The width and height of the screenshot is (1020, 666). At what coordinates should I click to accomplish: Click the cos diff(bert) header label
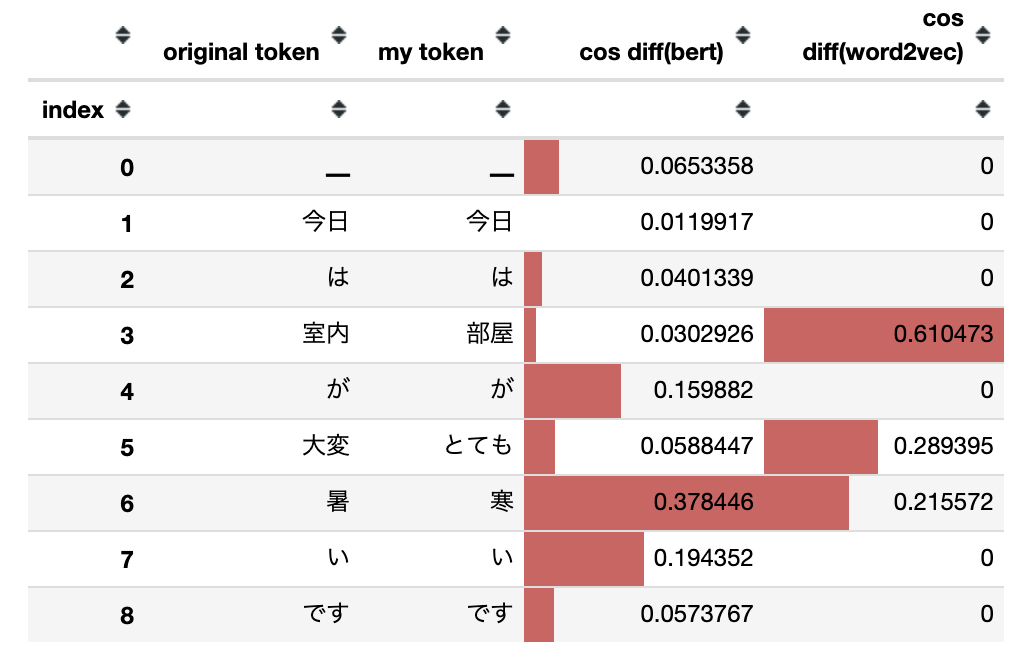tap(651, 52)
